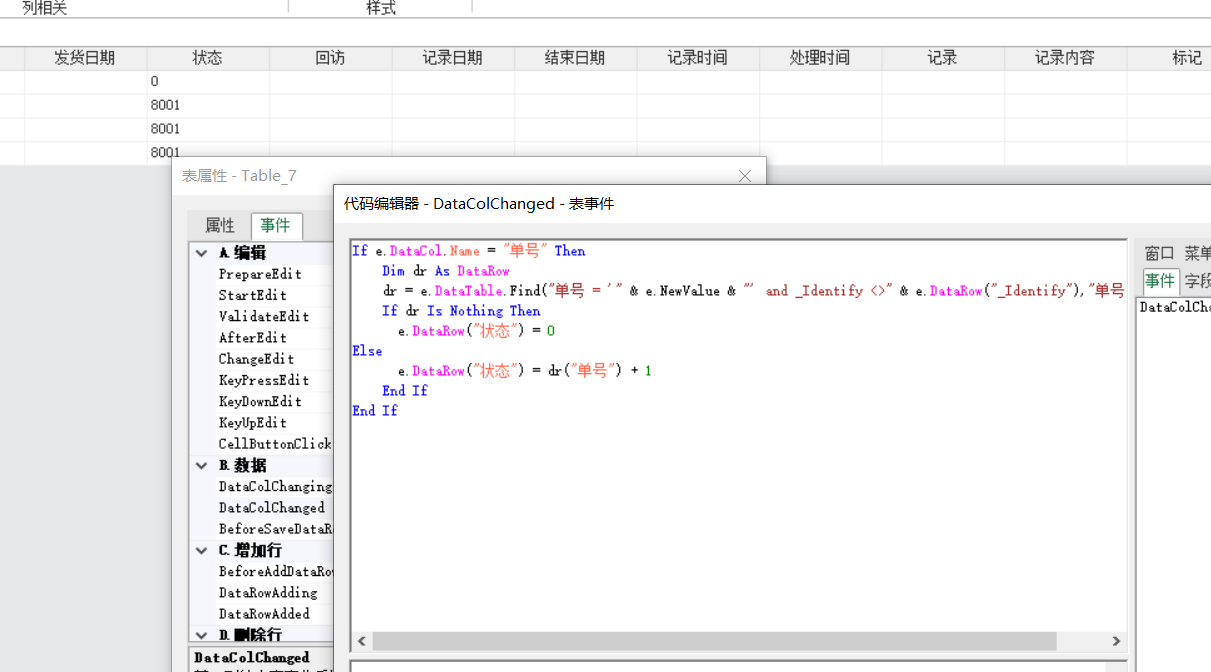Collapse the D.删除行 event group
This screenshot has width=1211, height=672.
202,635
